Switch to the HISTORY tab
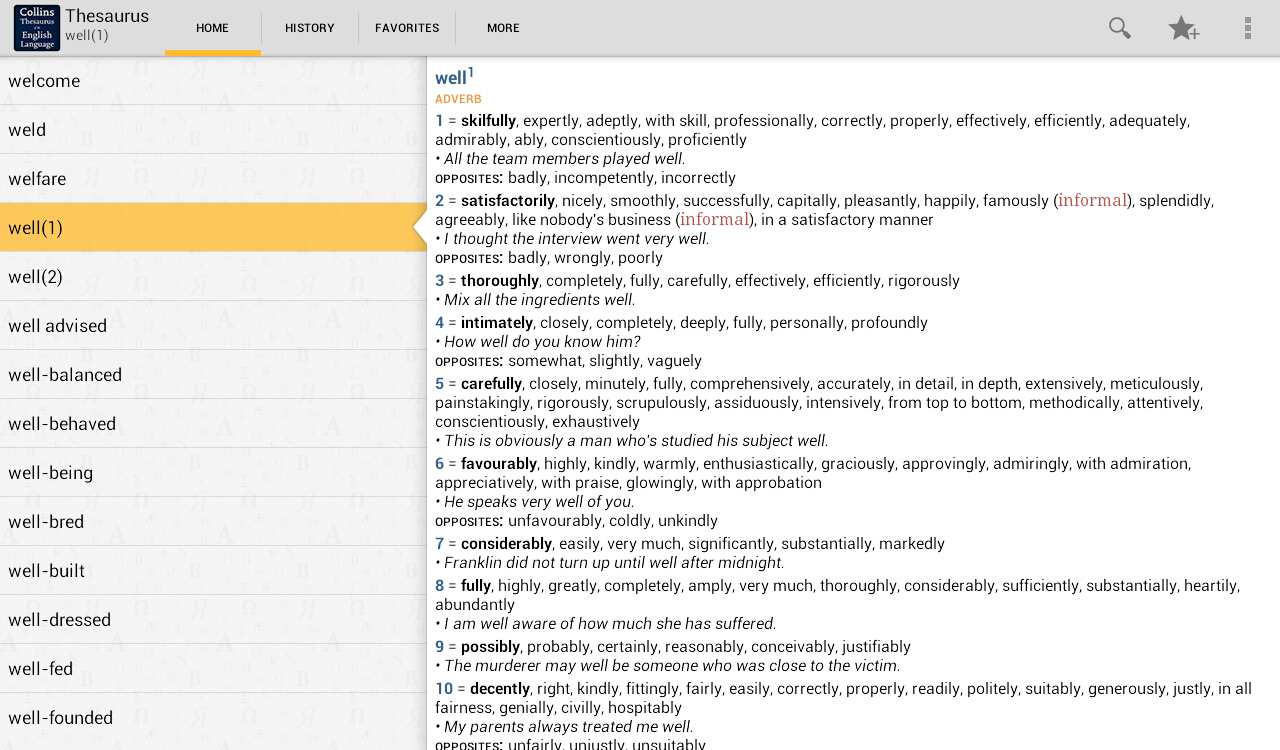Viewport: 1280px width, 750px height. [309, 28]
